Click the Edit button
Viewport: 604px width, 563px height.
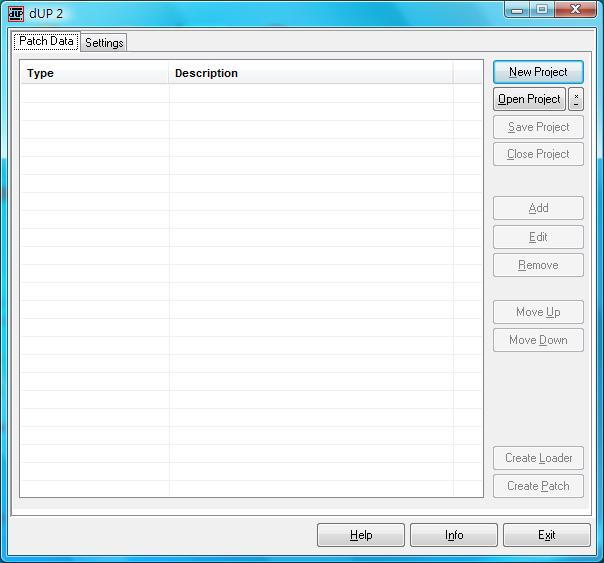[x=538, y=237]
